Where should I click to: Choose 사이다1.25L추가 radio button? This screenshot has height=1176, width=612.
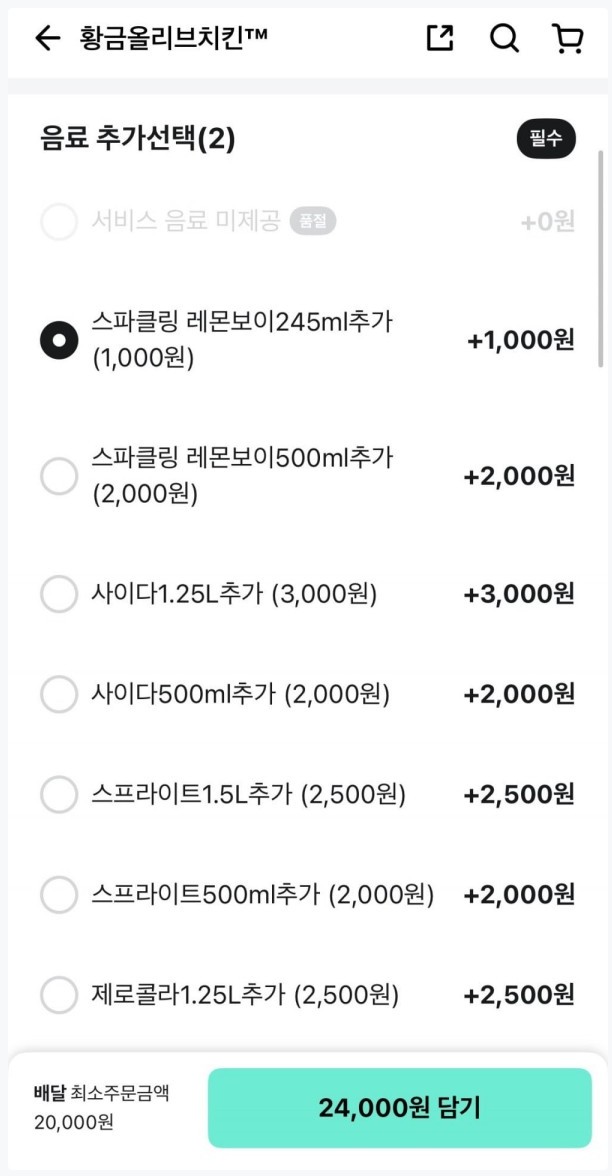(x=59, y=594)
